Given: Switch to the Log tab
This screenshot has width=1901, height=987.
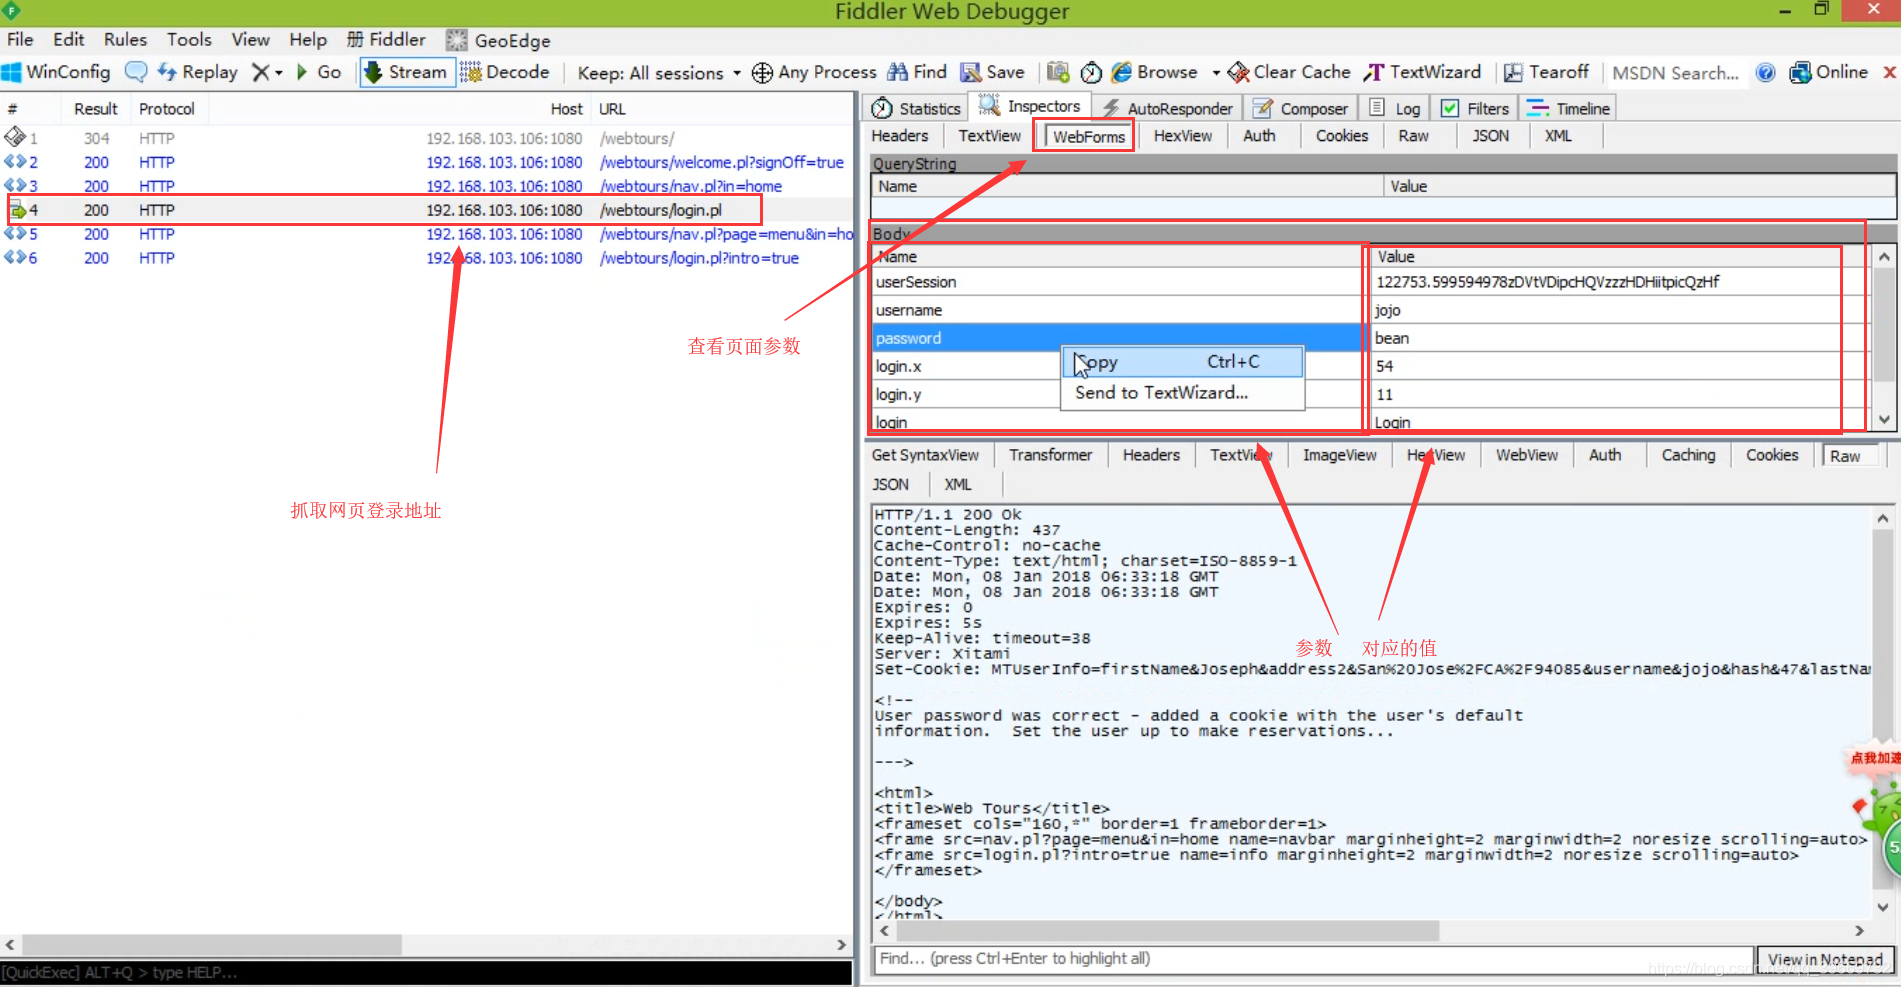Looking at the screenshot, I should [x=1394, y=108].
